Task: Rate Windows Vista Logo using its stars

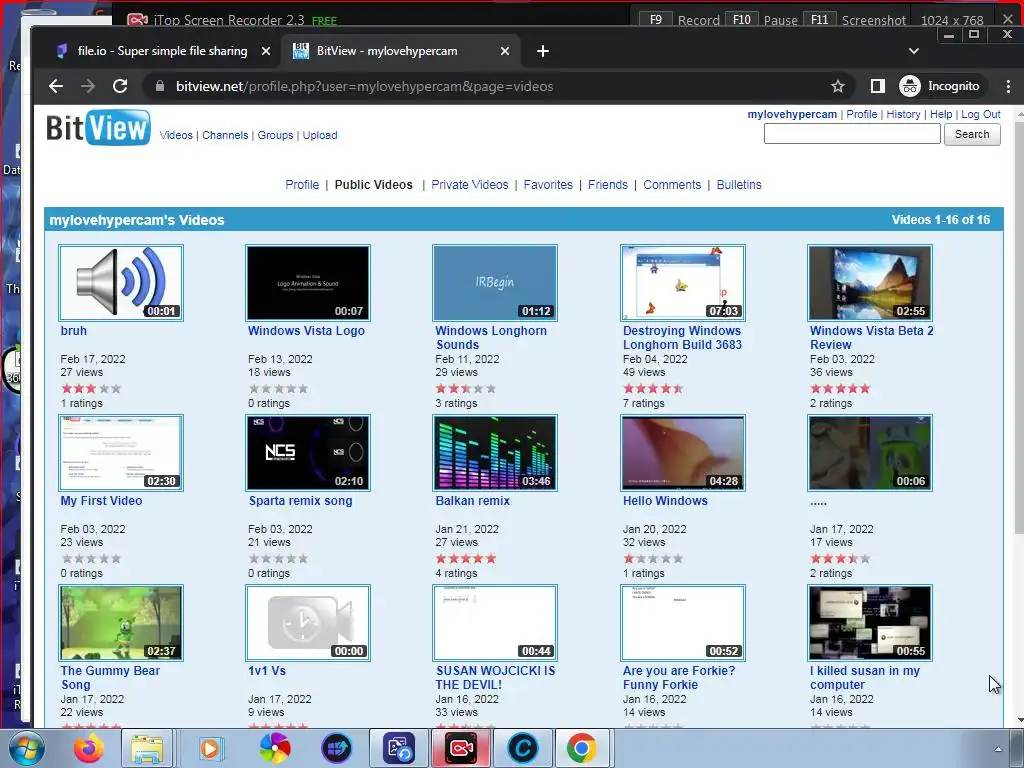Action: pos(278,389)
